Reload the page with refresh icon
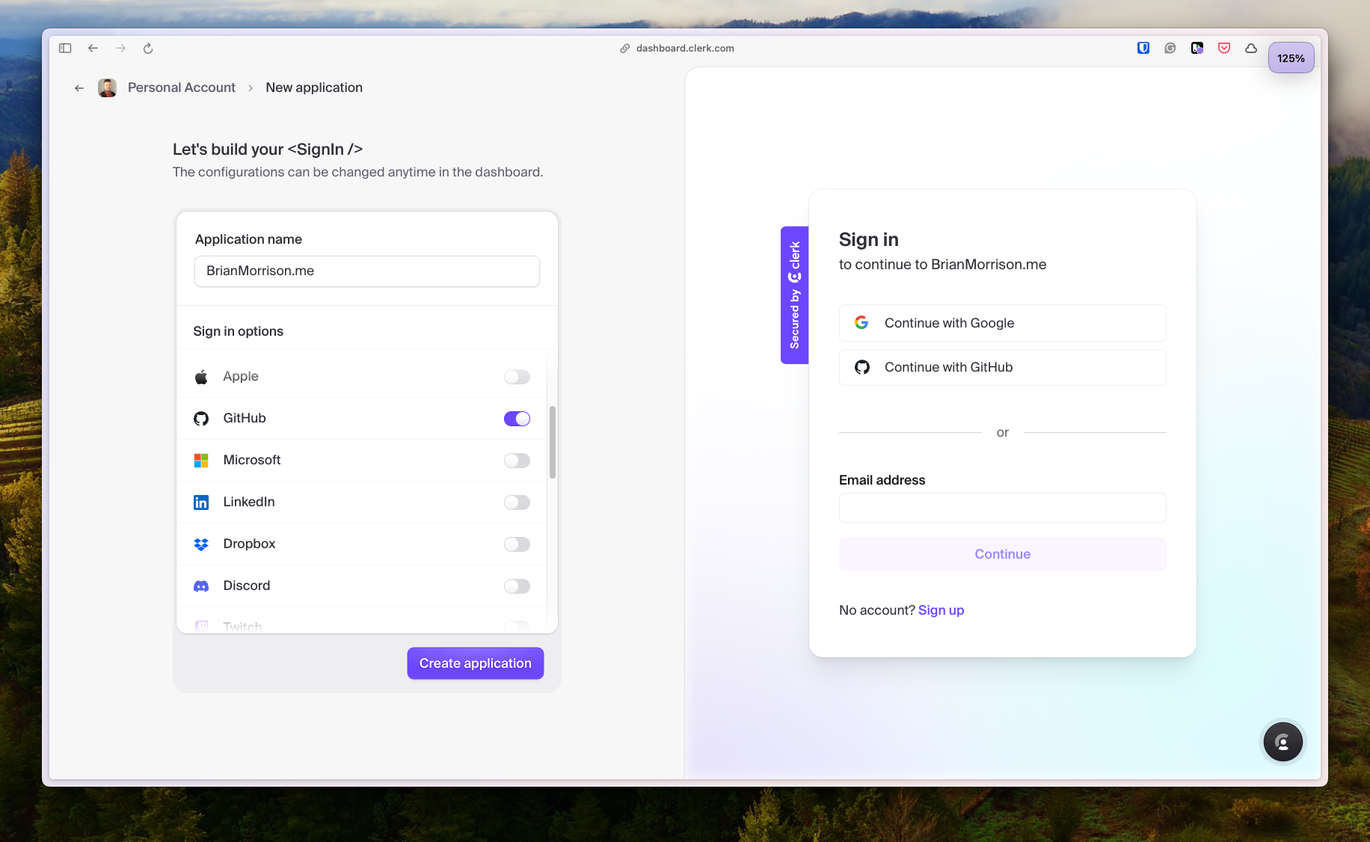This screenshot has height=842, width=1370. pyautogui.click(x=148, y=48)
